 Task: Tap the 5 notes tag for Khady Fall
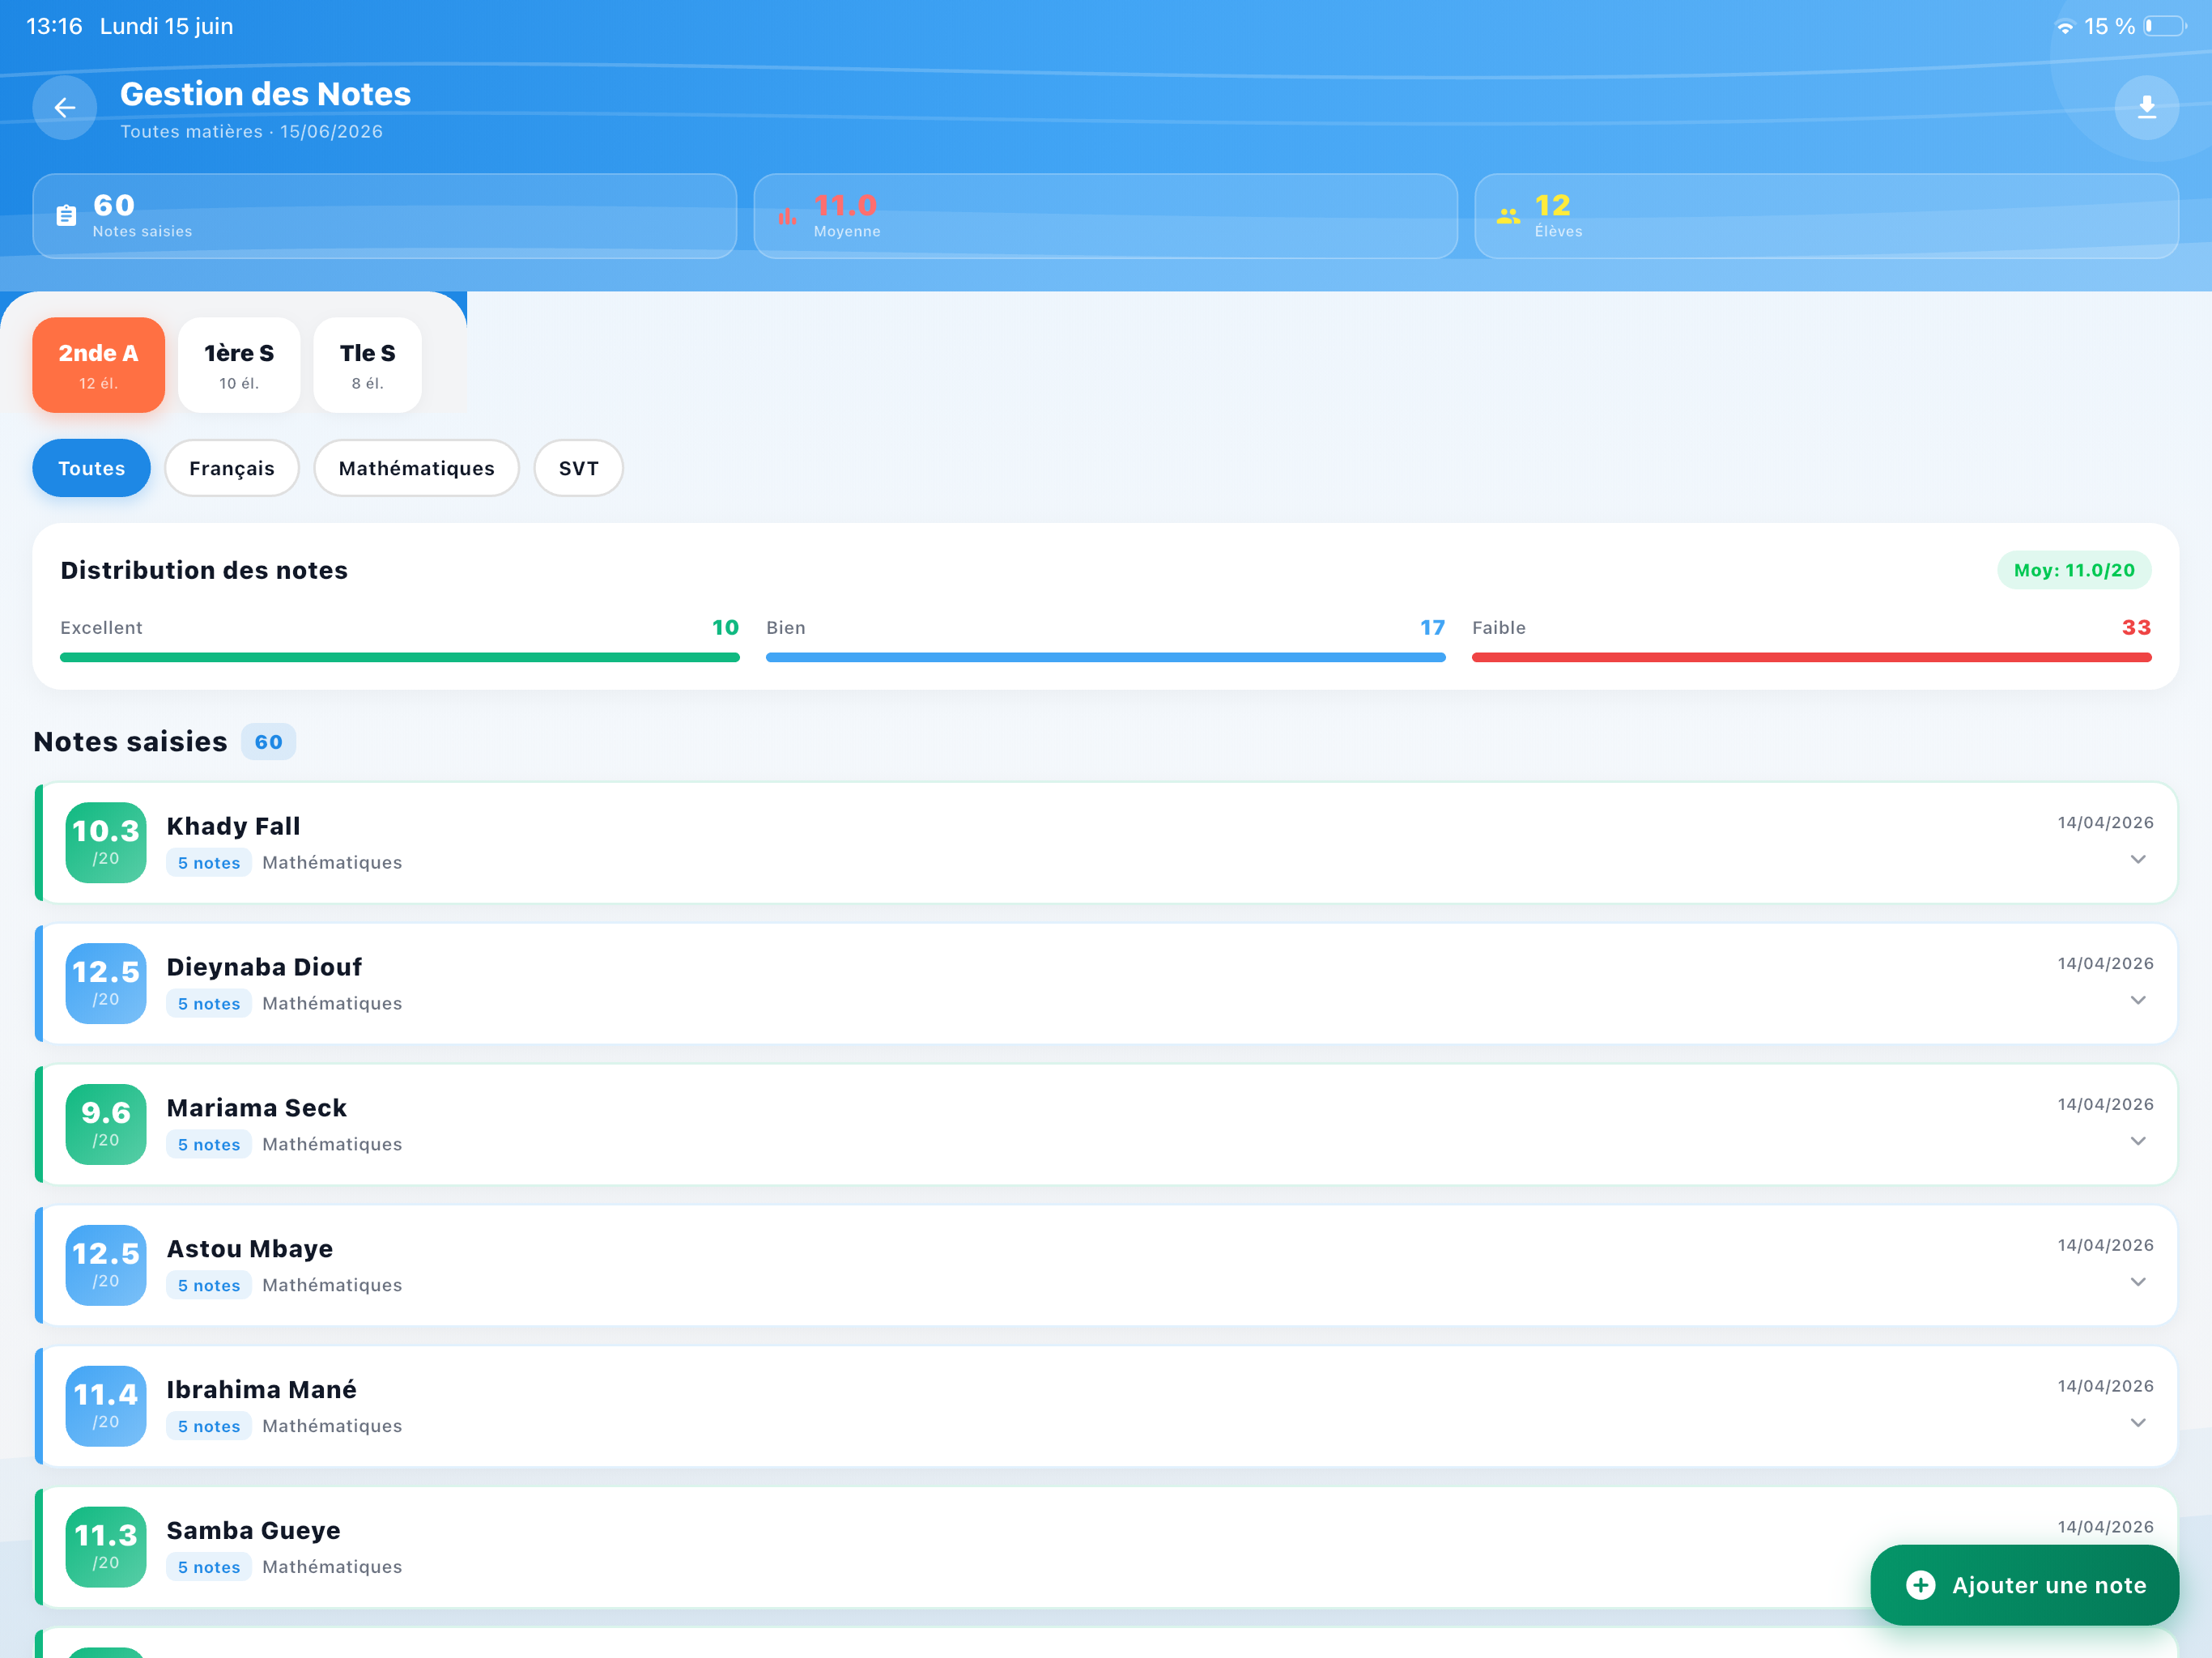(209, 863)
